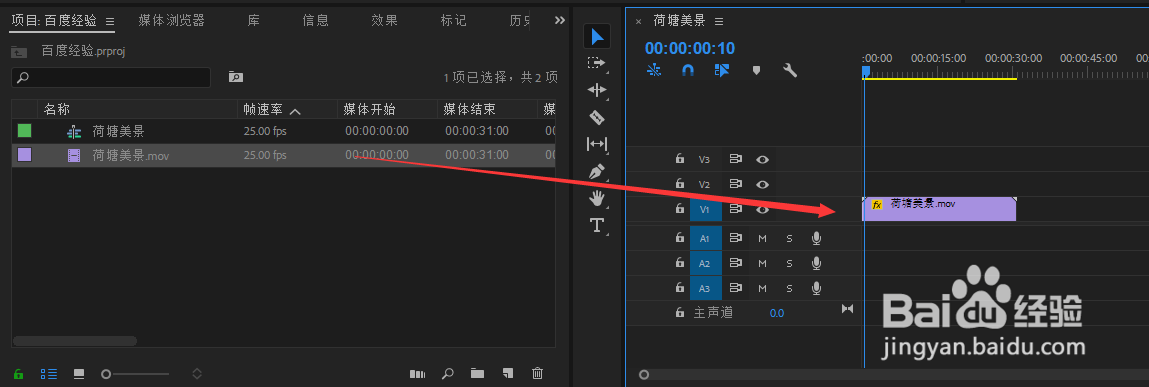Open timeline wrench display settings
Image resolution: width=1149 pixels, height=387 pixels.
coord(790,70)
